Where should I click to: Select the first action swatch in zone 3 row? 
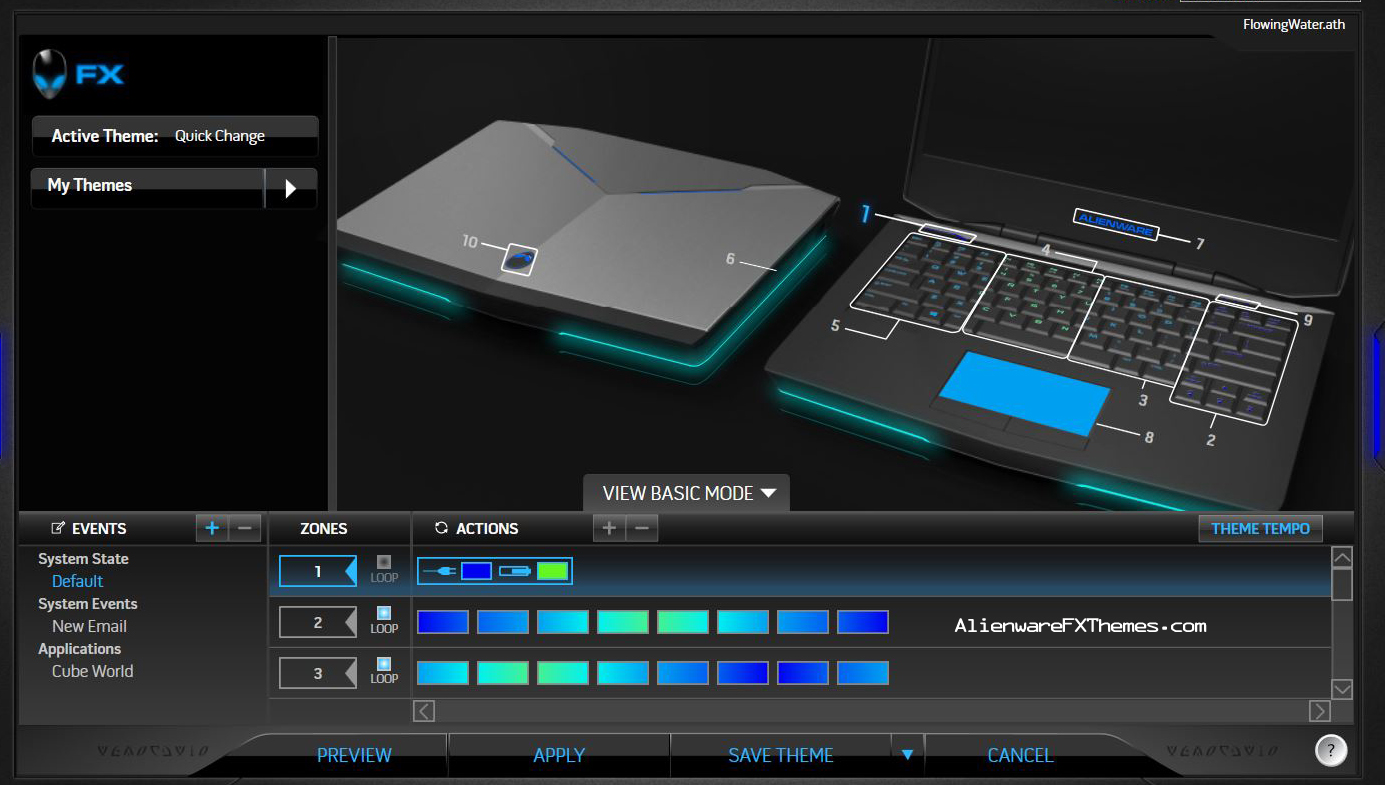[x=443, y=673]
